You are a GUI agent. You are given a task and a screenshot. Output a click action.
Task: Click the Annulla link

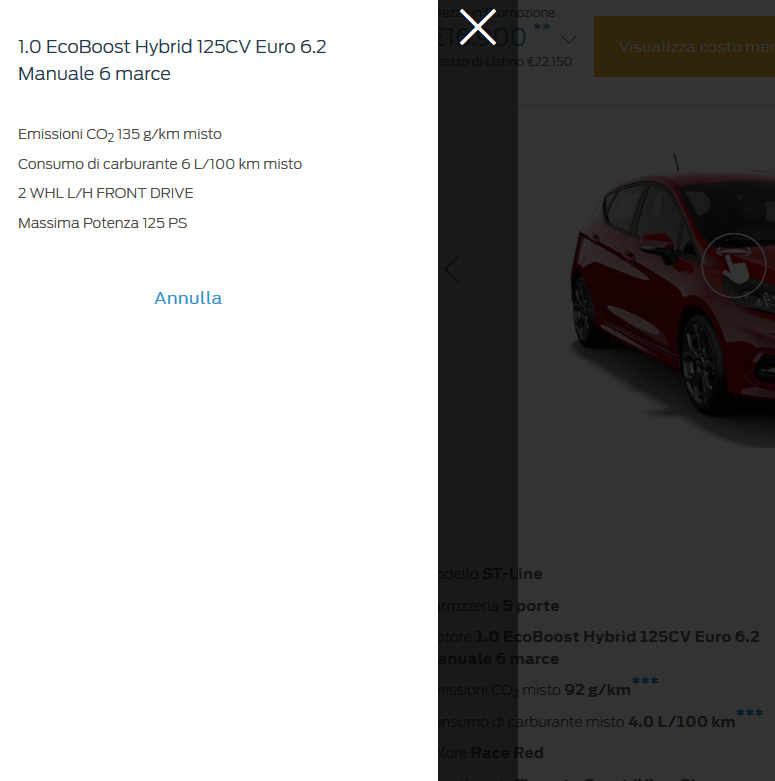point(188,298)
